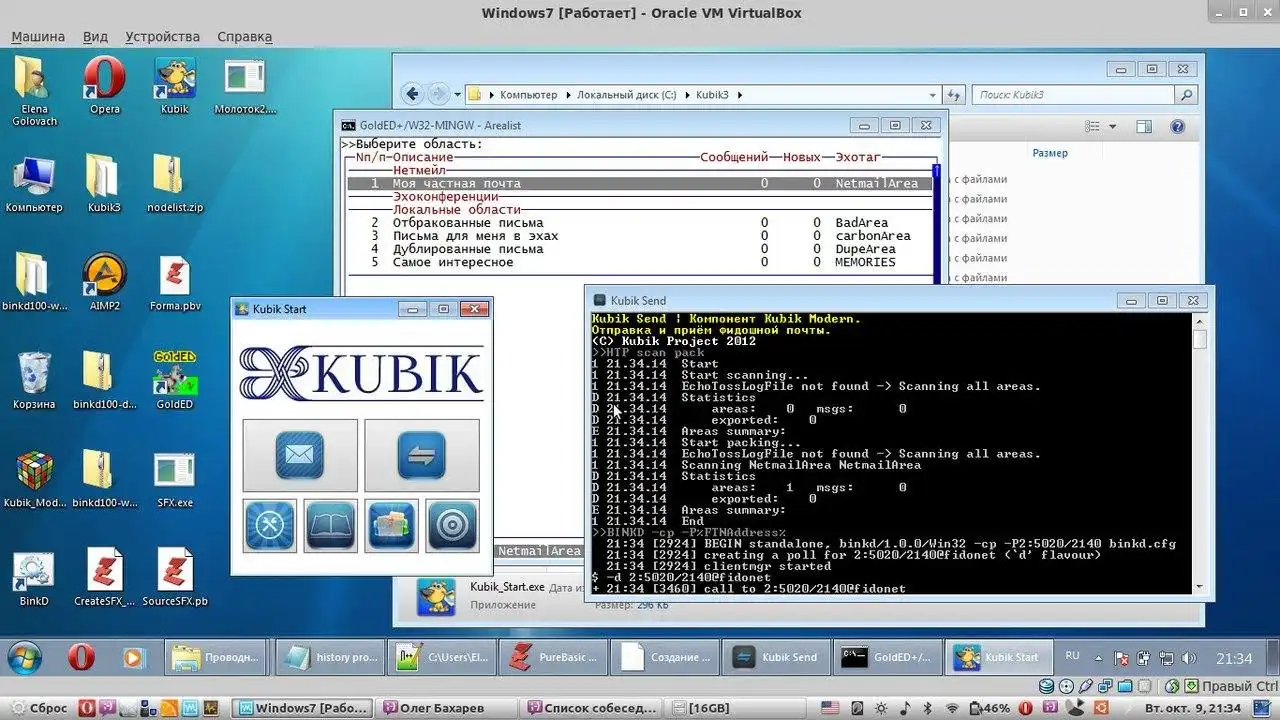Select the Kubik_Mod Rubik's cube icon

(x=34, y=479)
